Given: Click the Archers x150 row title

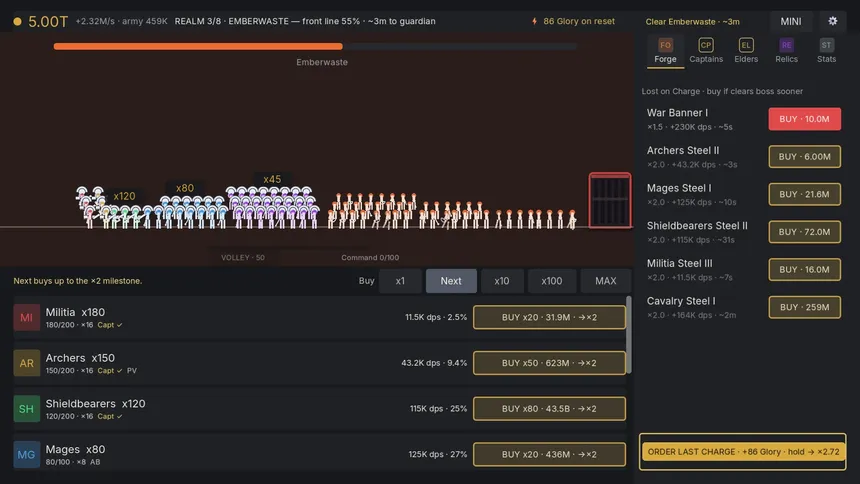Looking at the screenshot, I should tap(80, 358).
